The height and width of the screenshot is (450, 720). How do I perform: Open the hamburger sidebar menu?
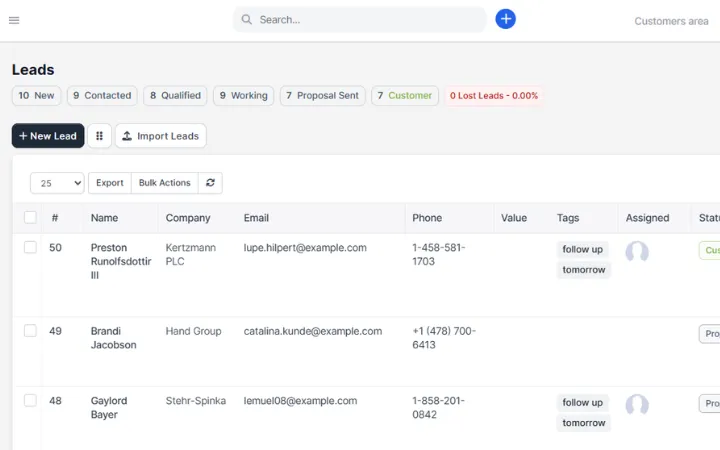pyautogui.click(x=14, y=20)
